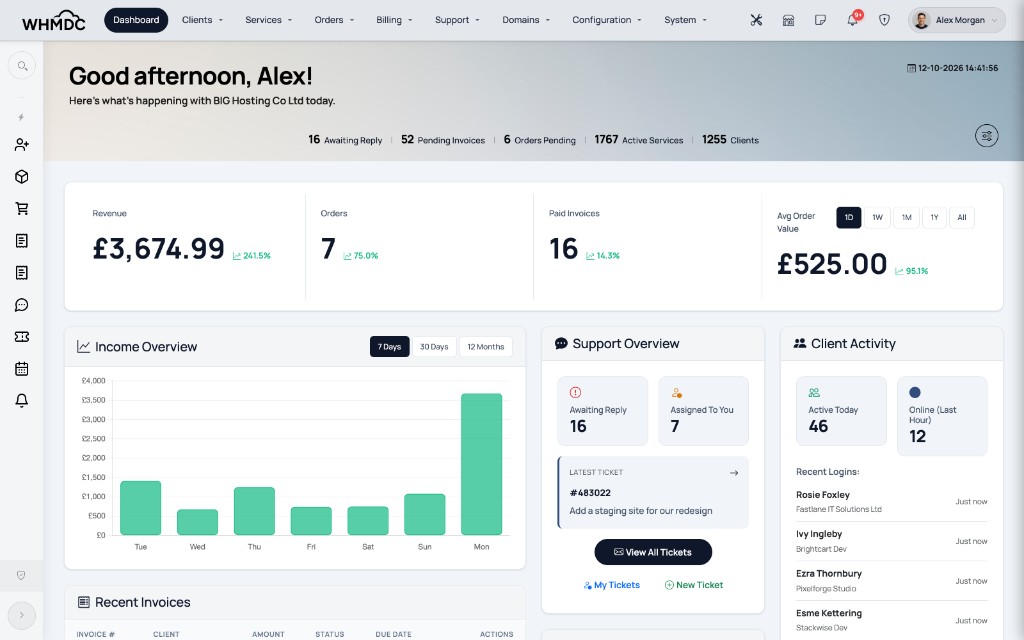Open the notes icon in top bar
The image size is (1024, 640).
820,20
